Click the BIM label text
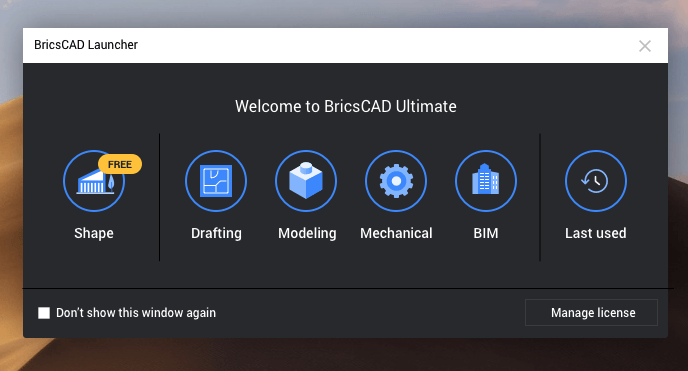This screenshot has width=688, height=371. (x=486, y=233)
